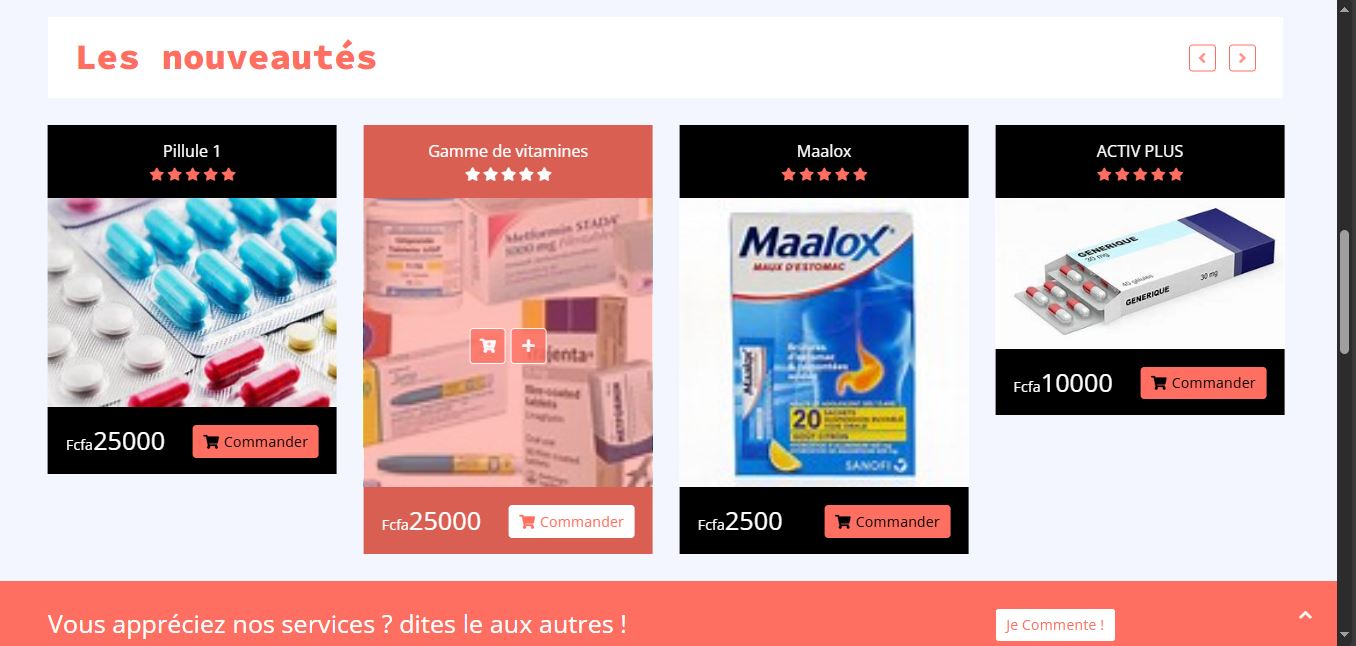The width and height of the screenshot is (1356, 646).
Task: Click the star rating under Maalox title
Action: [x=824, y=174]
